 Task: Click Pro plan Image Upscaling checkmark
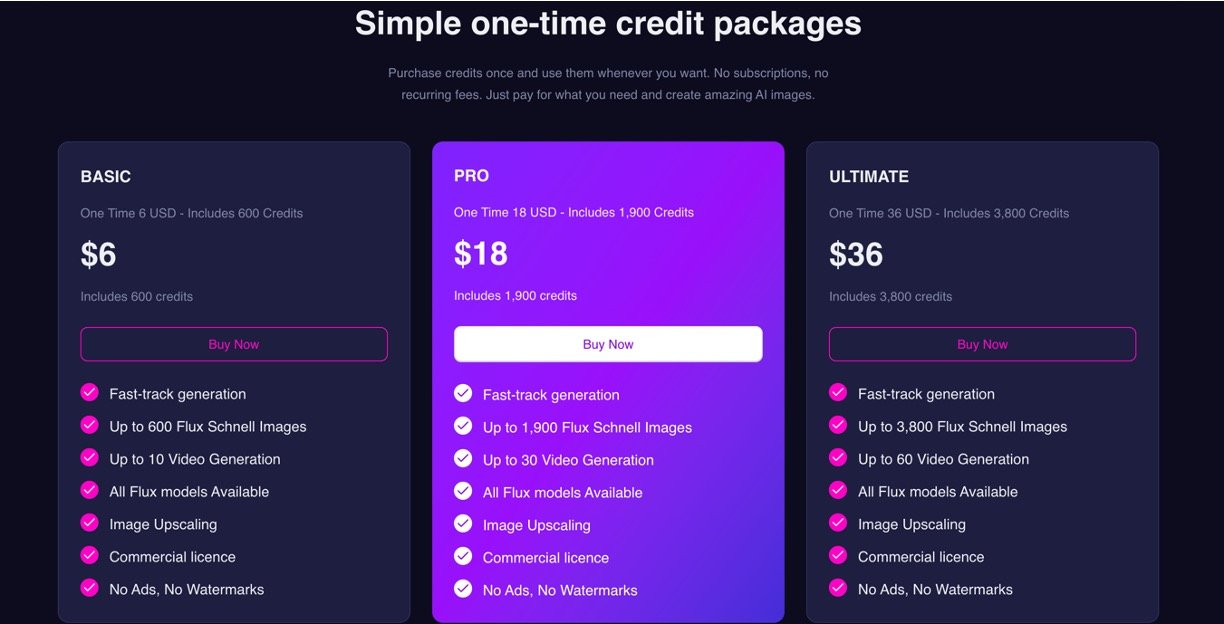point(463,524)
